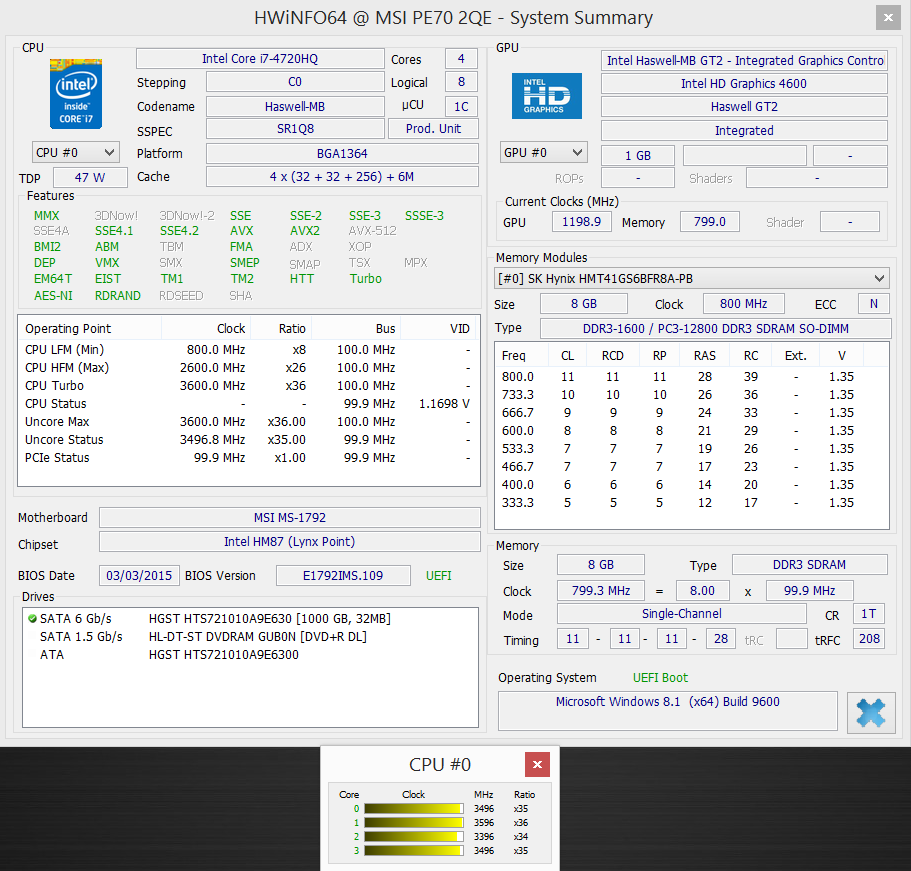Image resolution: width=911 pixels, height=871 pixels.
Task: Click the Intel HD Graphics 4600 field
Action: [x=744, y=84]
